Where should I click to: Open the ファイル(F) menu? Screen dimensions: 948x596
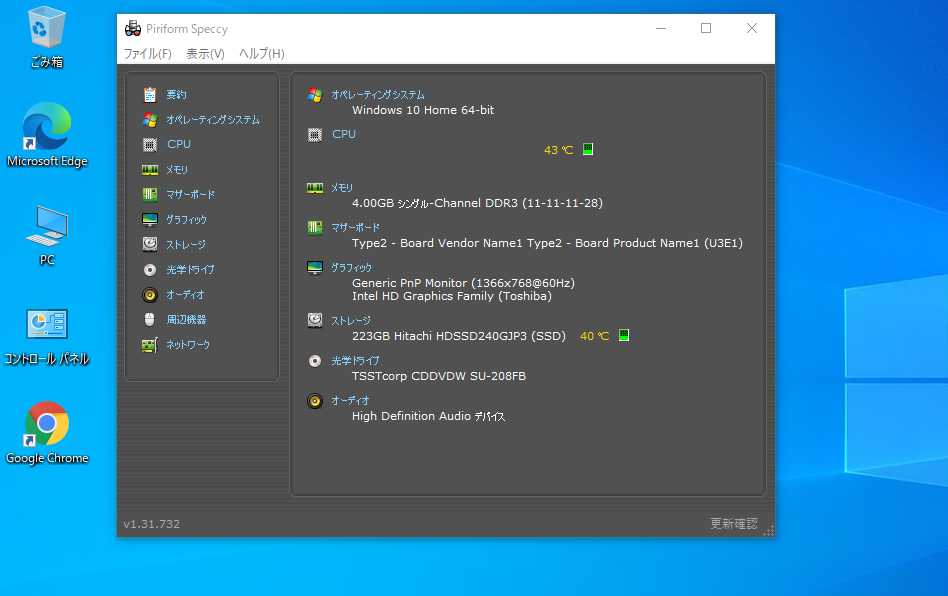pyautogui.click(x=148, y=54)
